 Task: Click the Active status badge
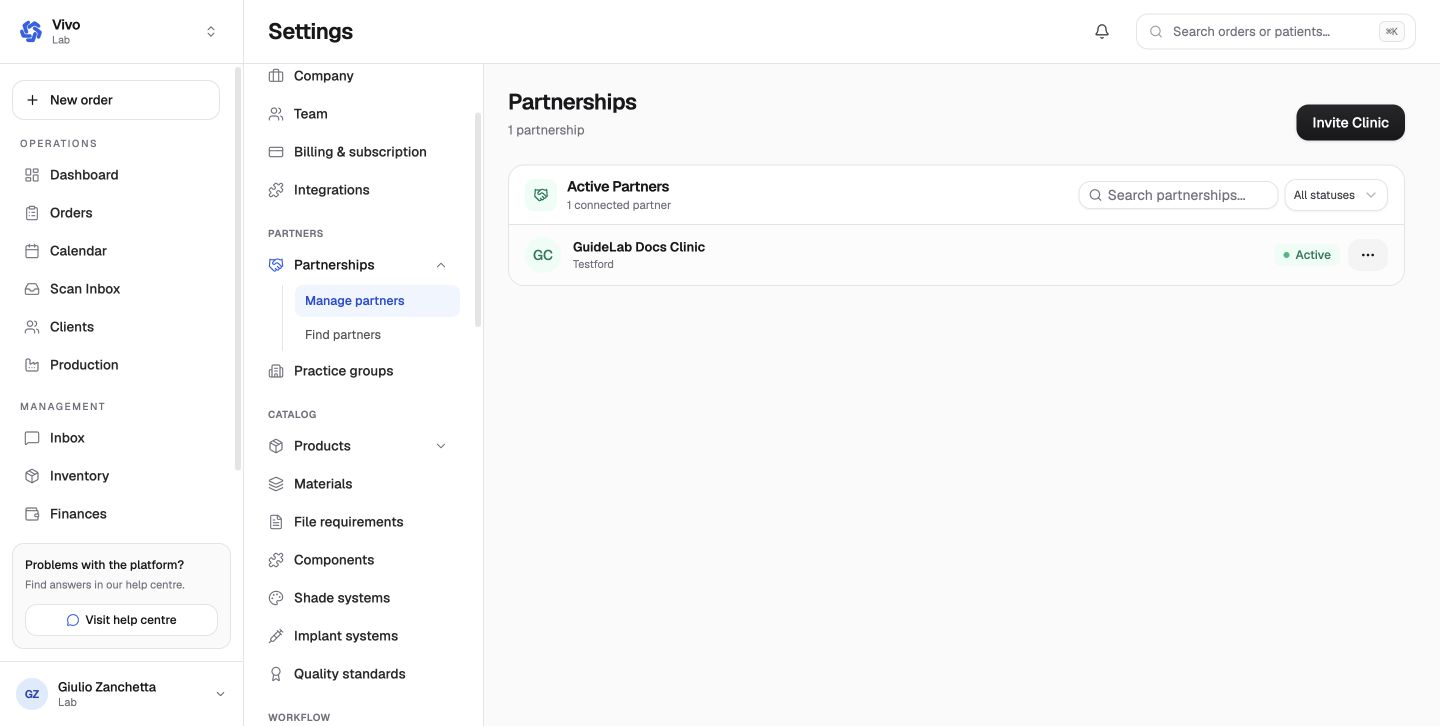(x=1307, y=255)
